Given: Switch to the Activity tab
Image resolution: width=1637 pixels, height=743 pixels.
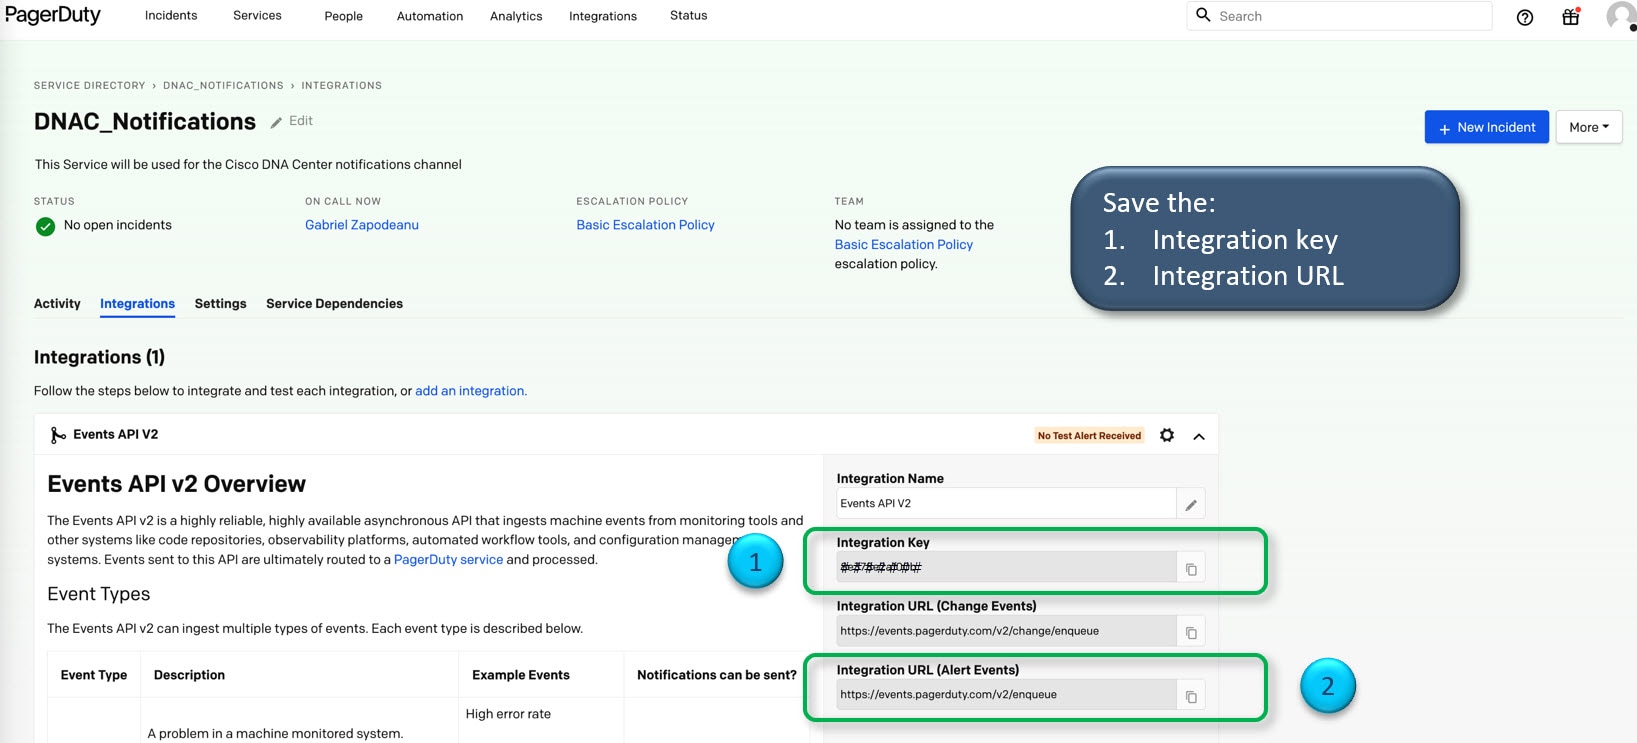Looking at the screenshot, I should click(57, 304).
